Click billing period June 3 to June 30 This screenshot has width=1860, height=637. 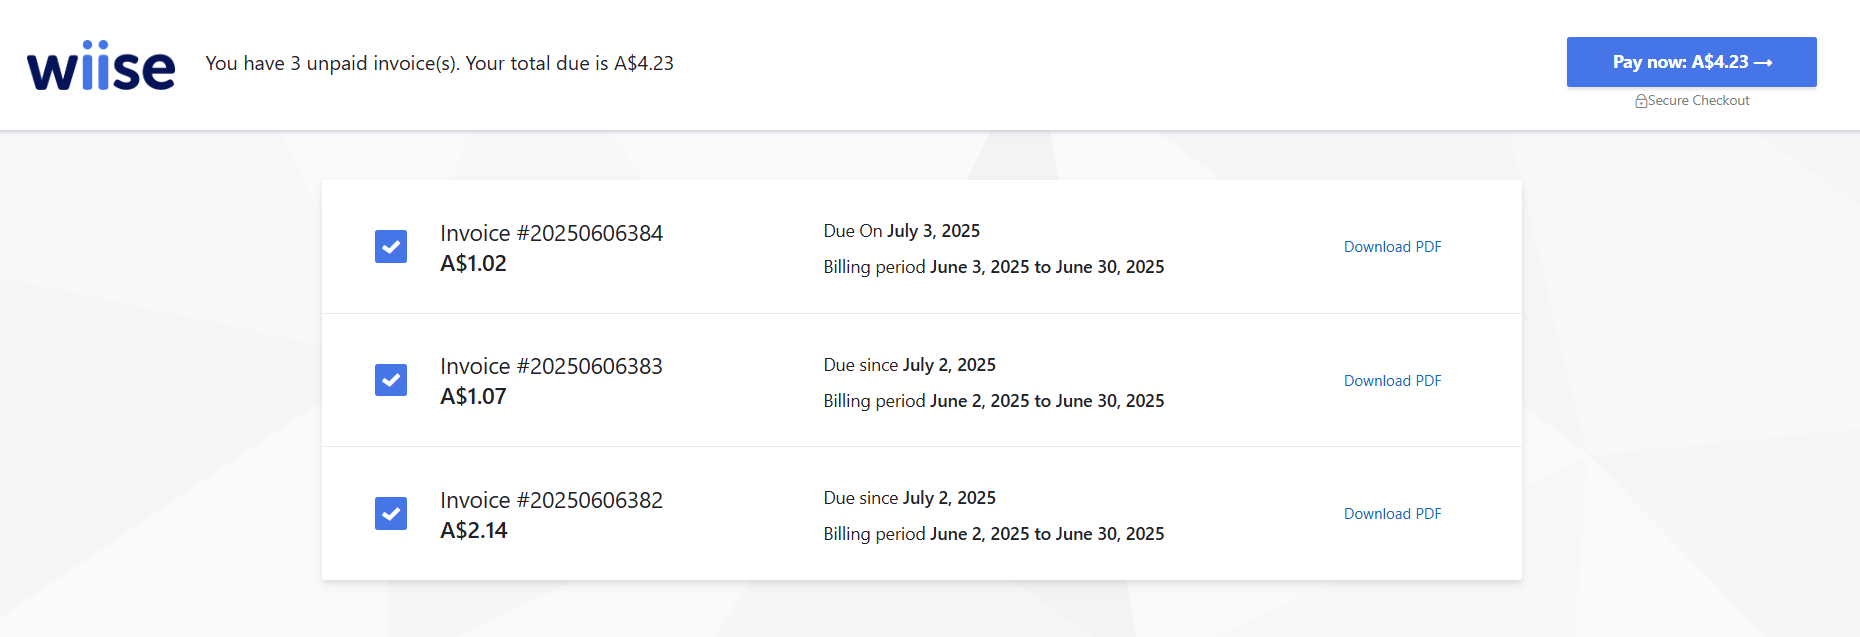point(994,267)
